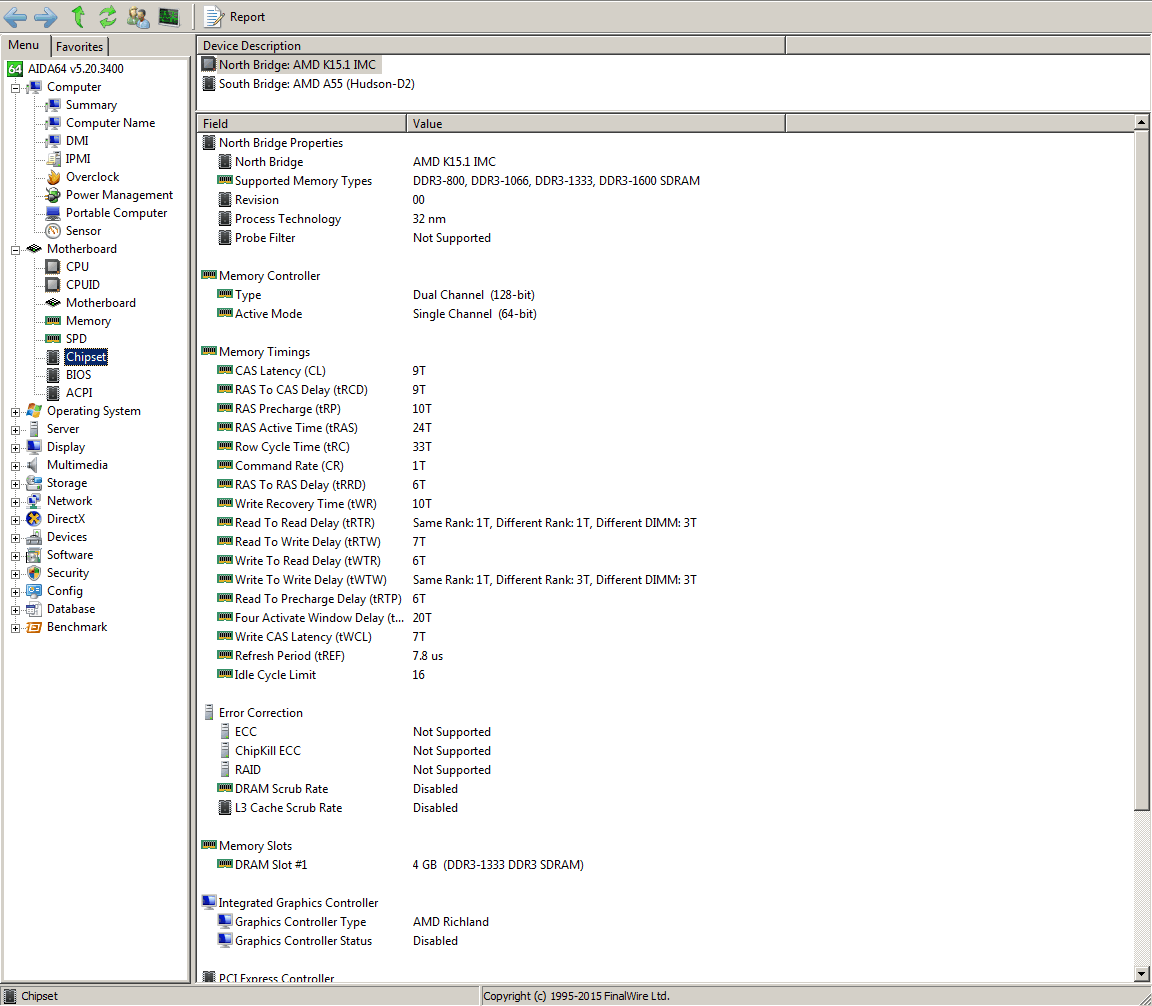Select the Menu tab
Viewport: 1152px width, 1006px height.
pos(24,46)
